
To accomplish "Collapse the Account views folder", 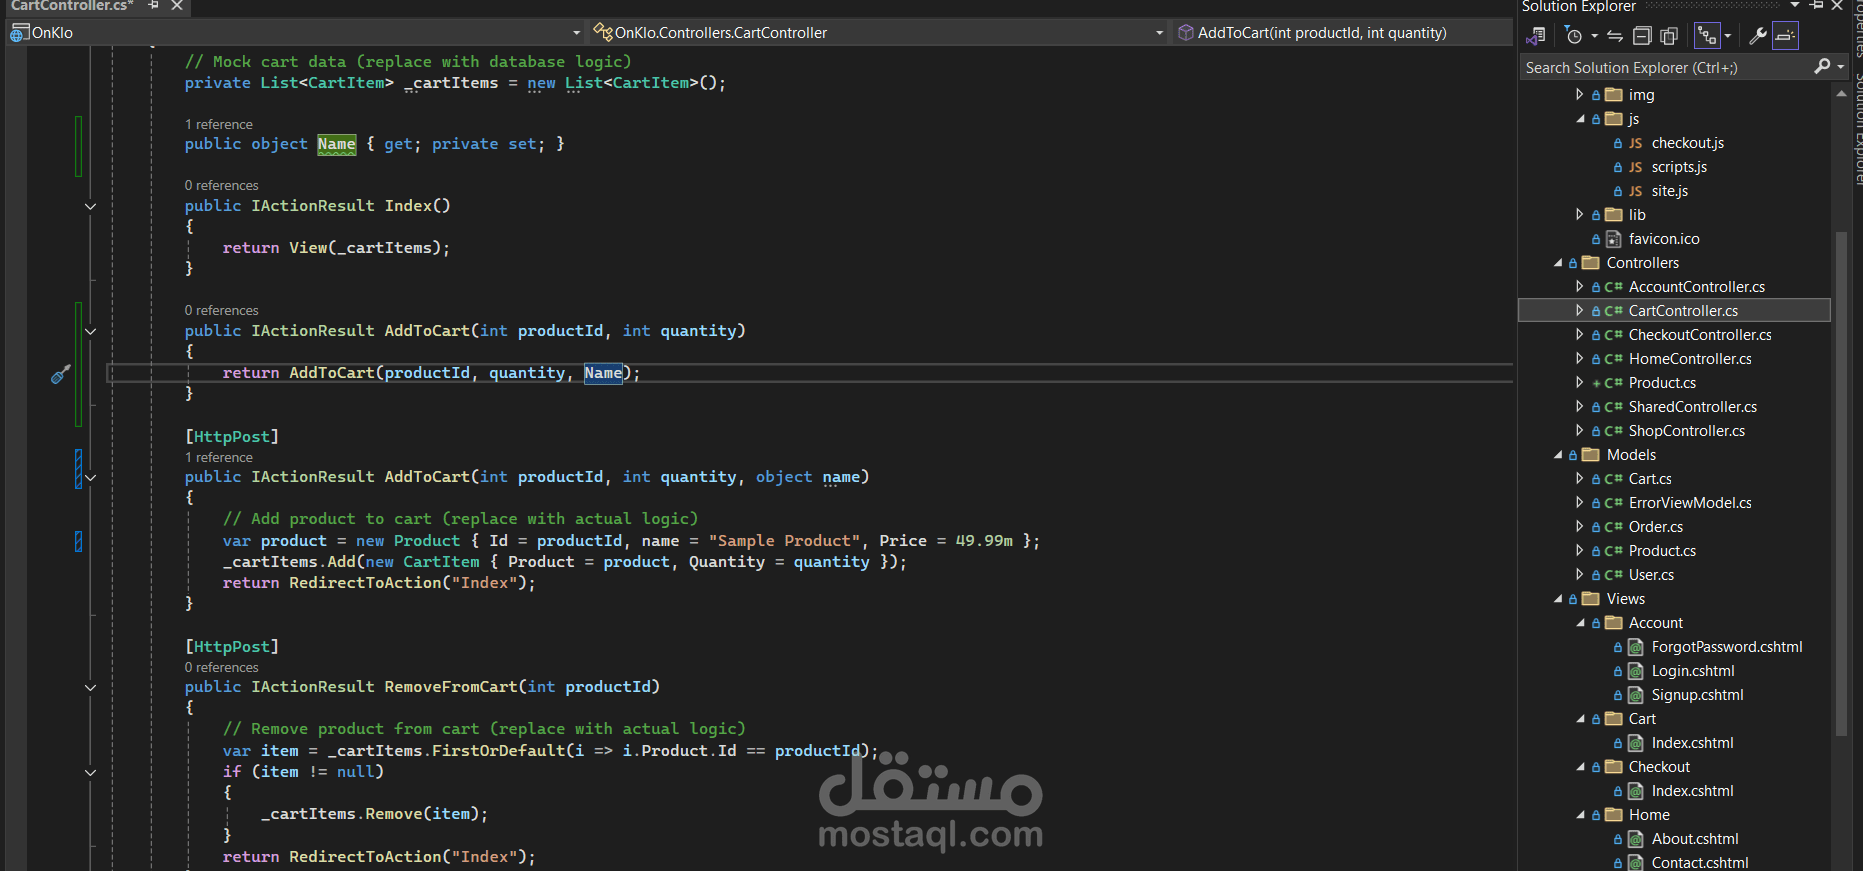I will tap(1580, 622).
